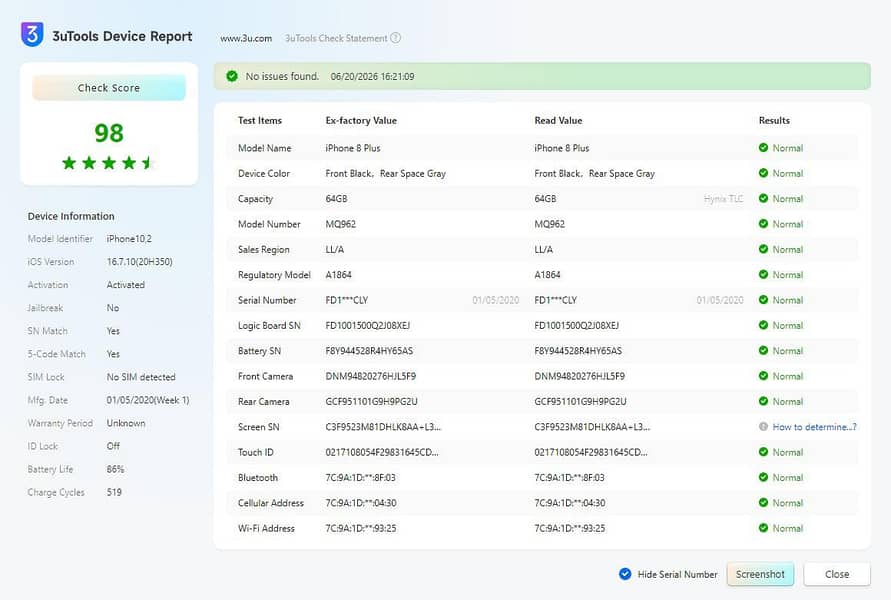Click the Close button
The width and height of the screenshot is (891, 600).
tap(837, 574)
